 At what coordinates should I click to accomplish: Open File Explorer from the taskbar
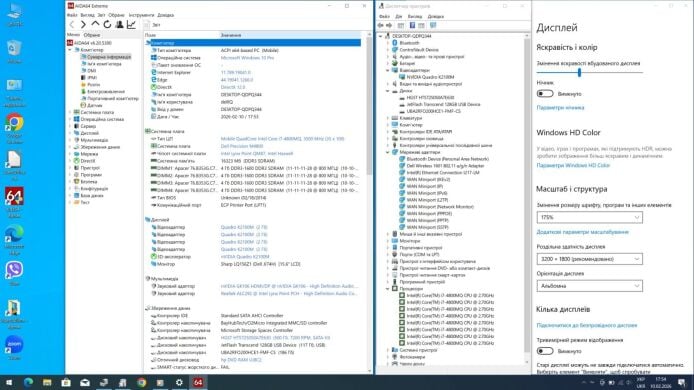(47, 382)
